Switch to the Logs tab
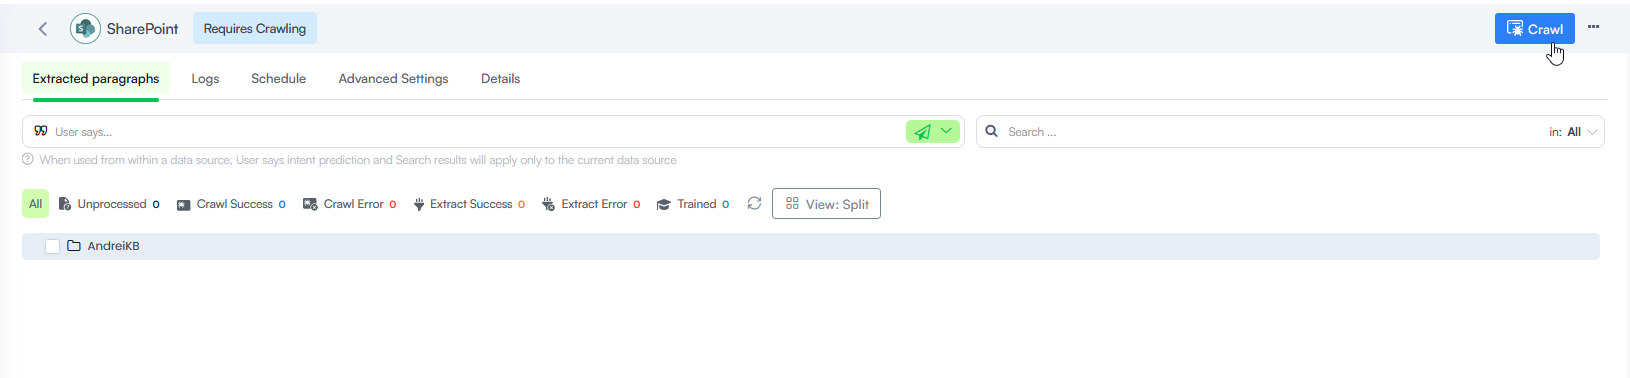 pyautogui.click(x=205, y=79)
